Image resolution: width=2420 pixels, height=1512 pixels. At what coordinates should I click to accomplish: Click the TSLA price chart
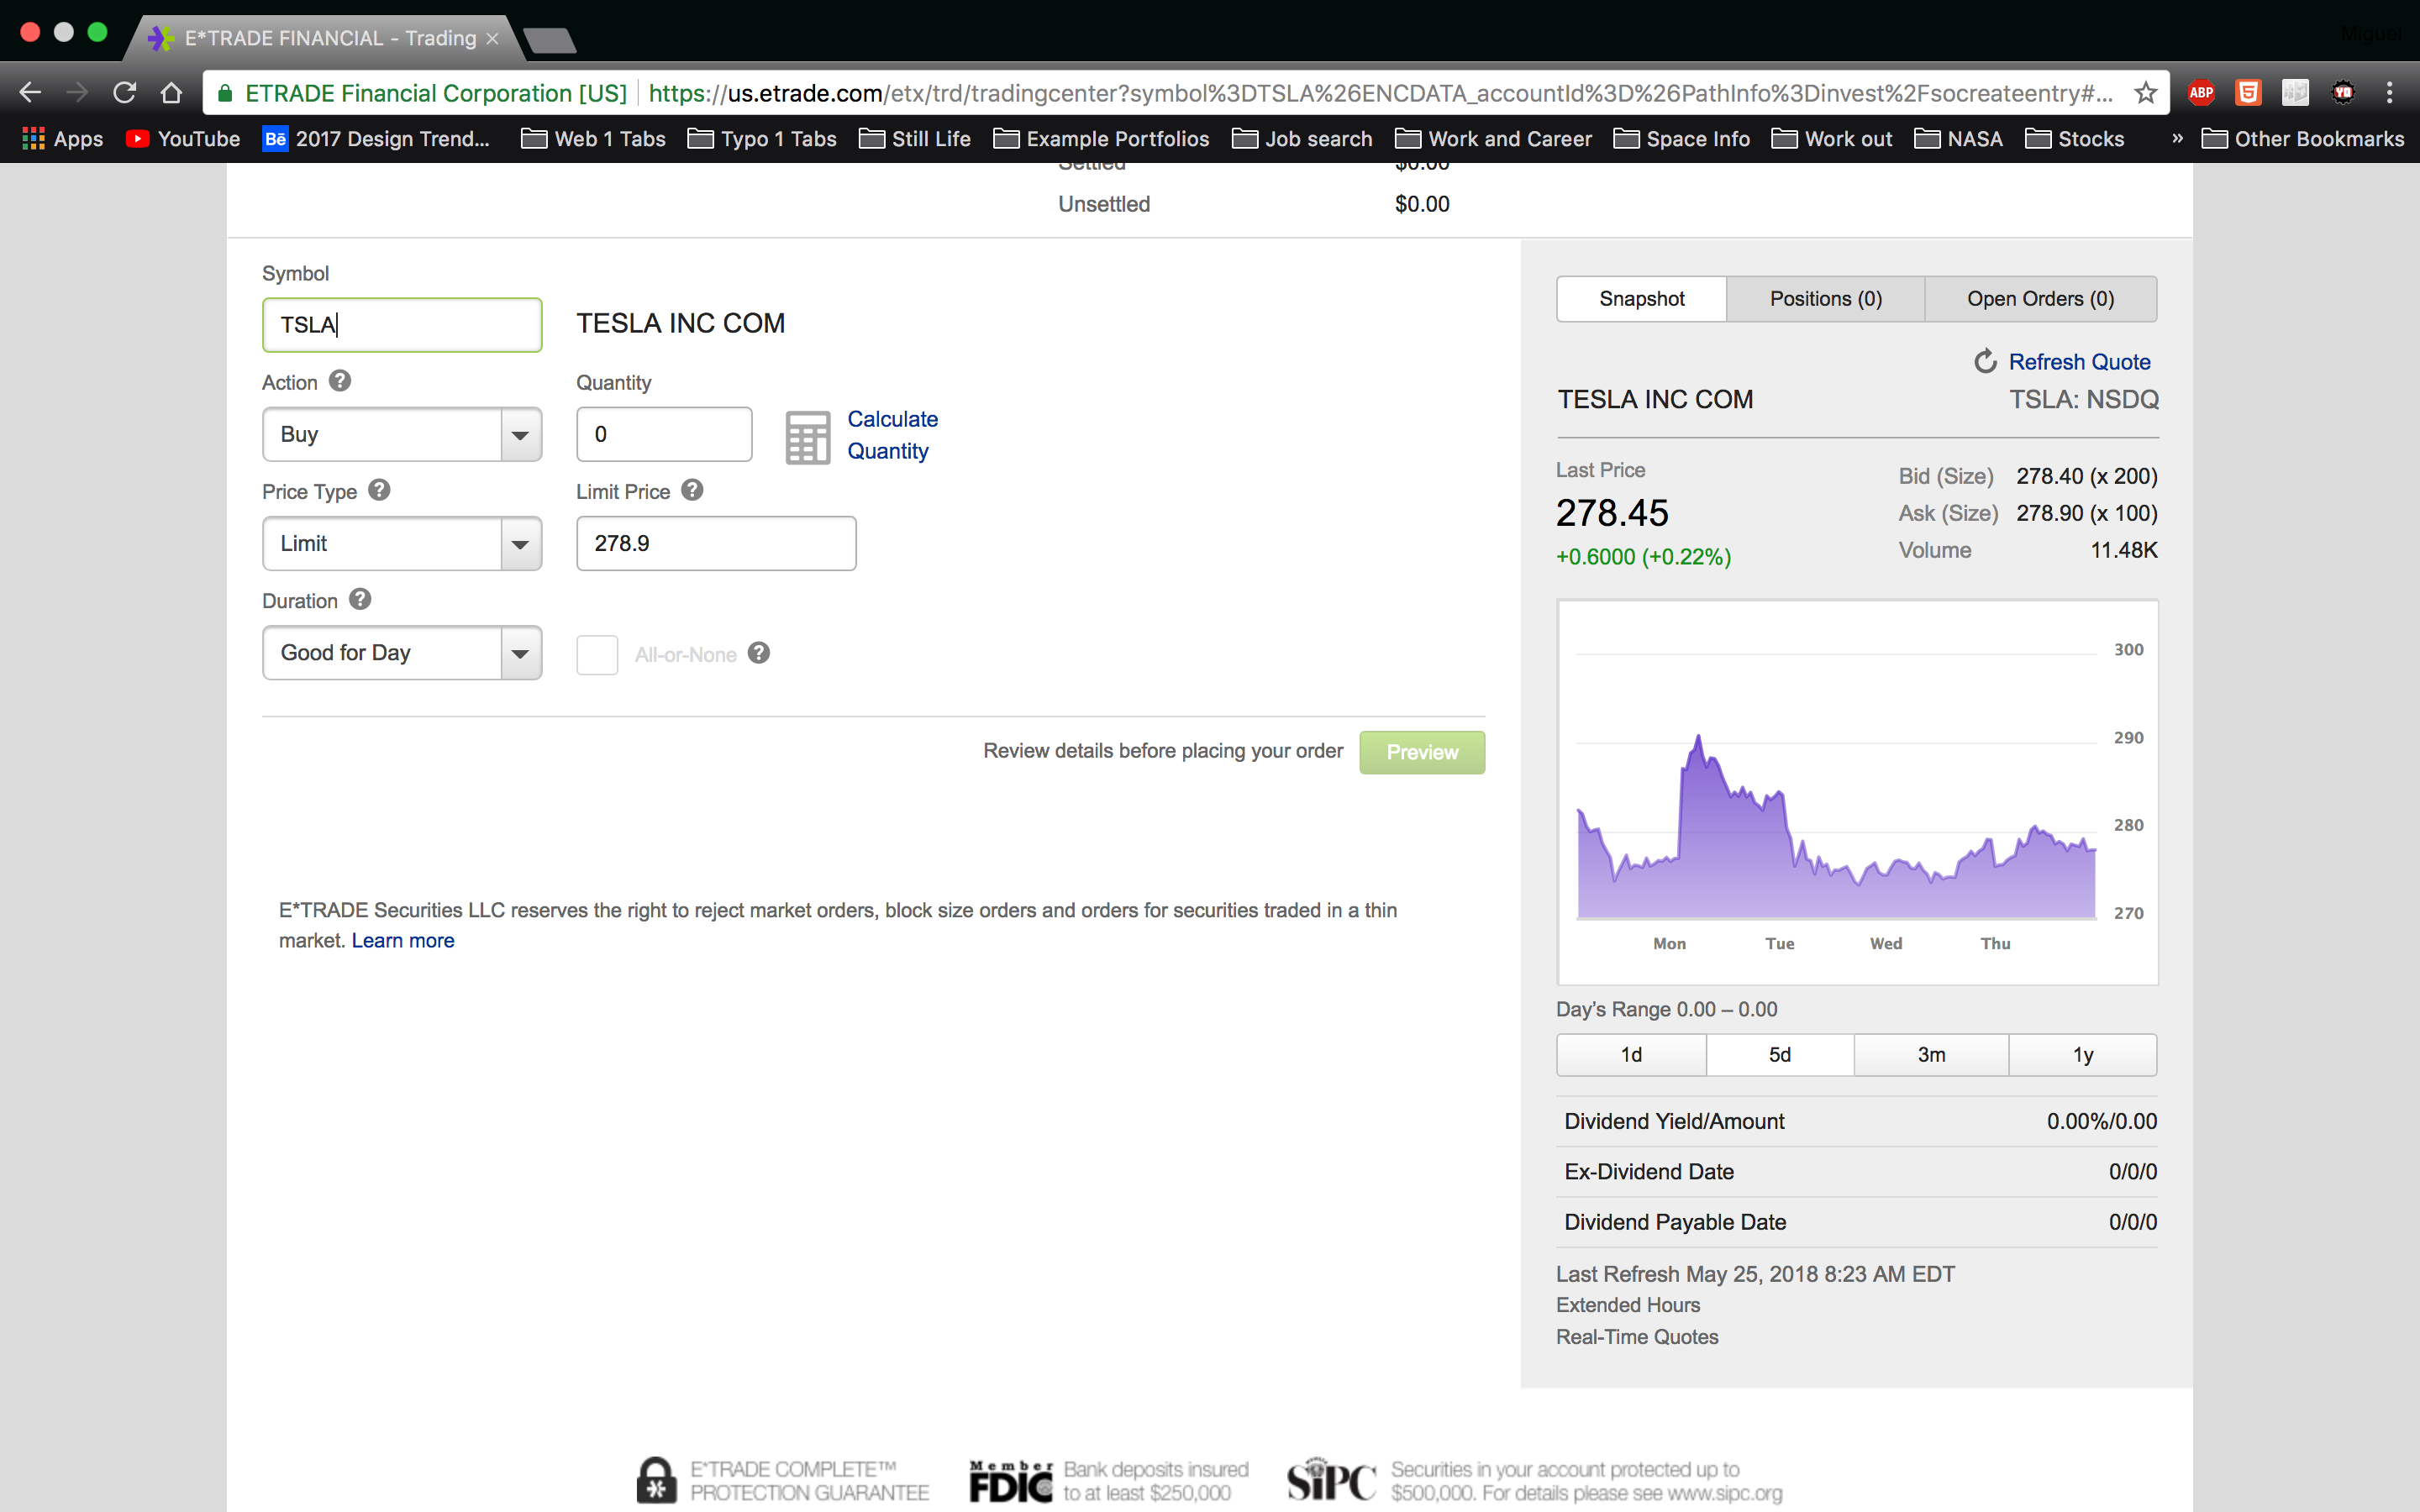coord(1857,792)
